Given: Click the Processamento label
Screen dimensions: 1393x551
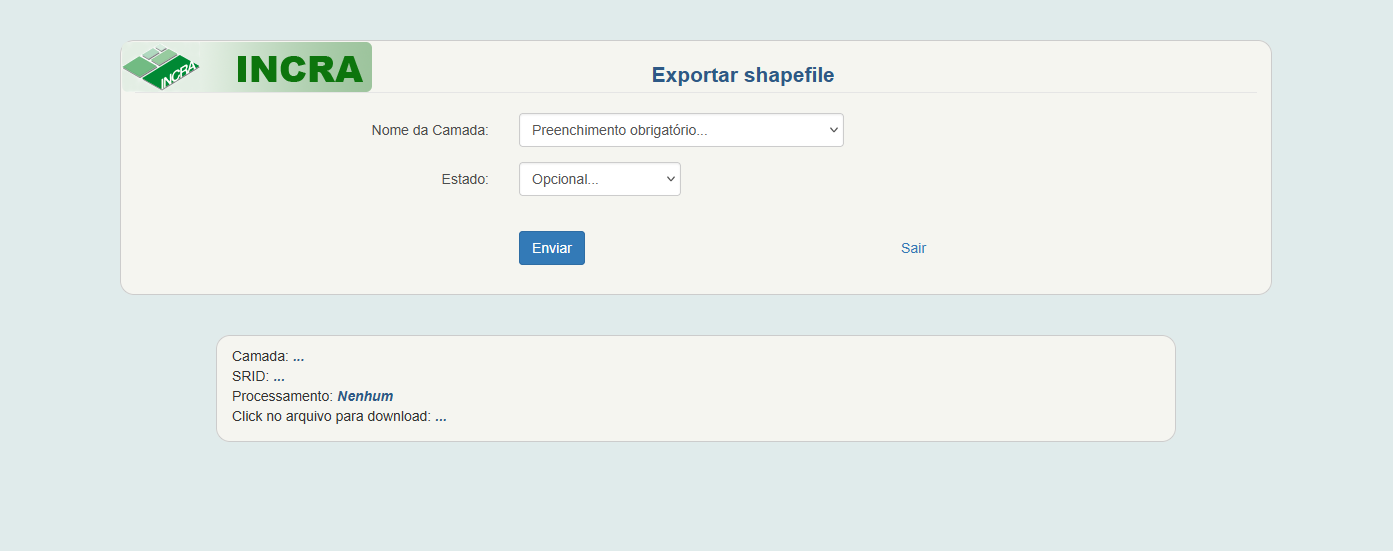Looking at the screenshot, I should (x=283, y=396).
